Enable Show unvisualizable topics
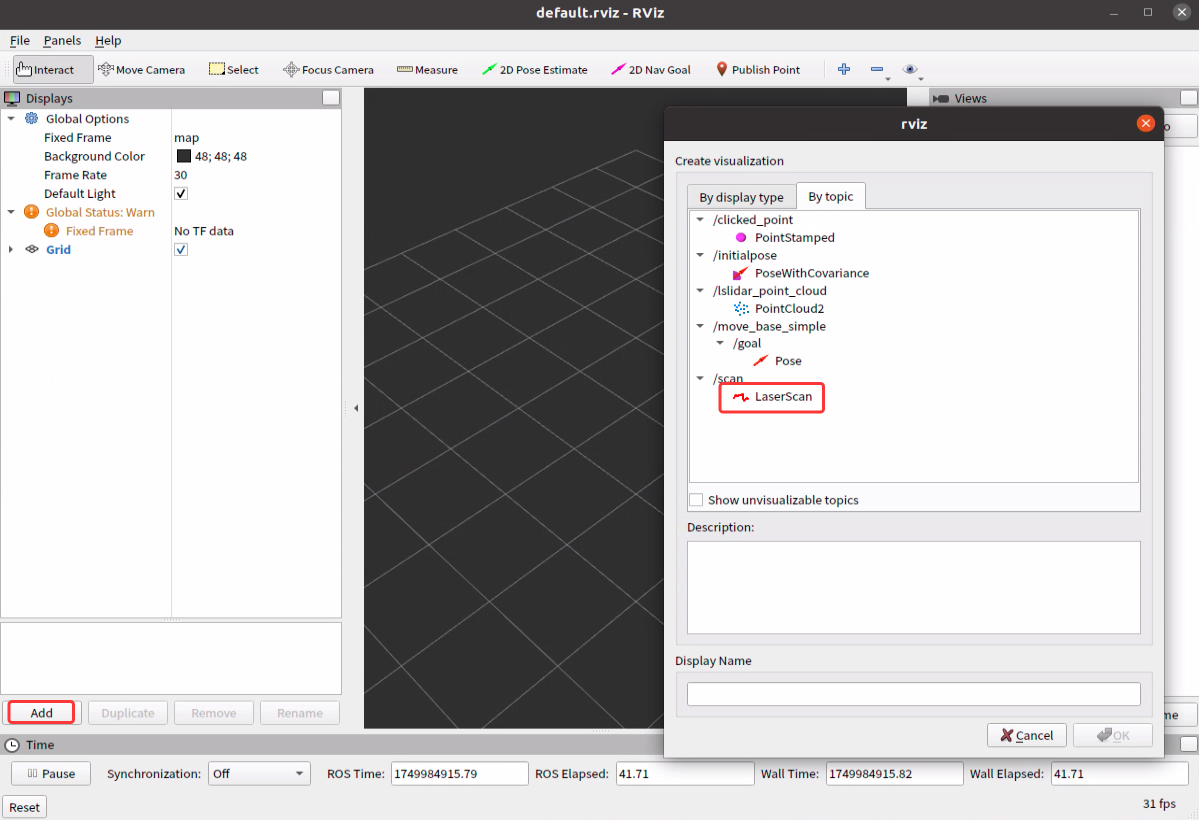 pos(695,499)
